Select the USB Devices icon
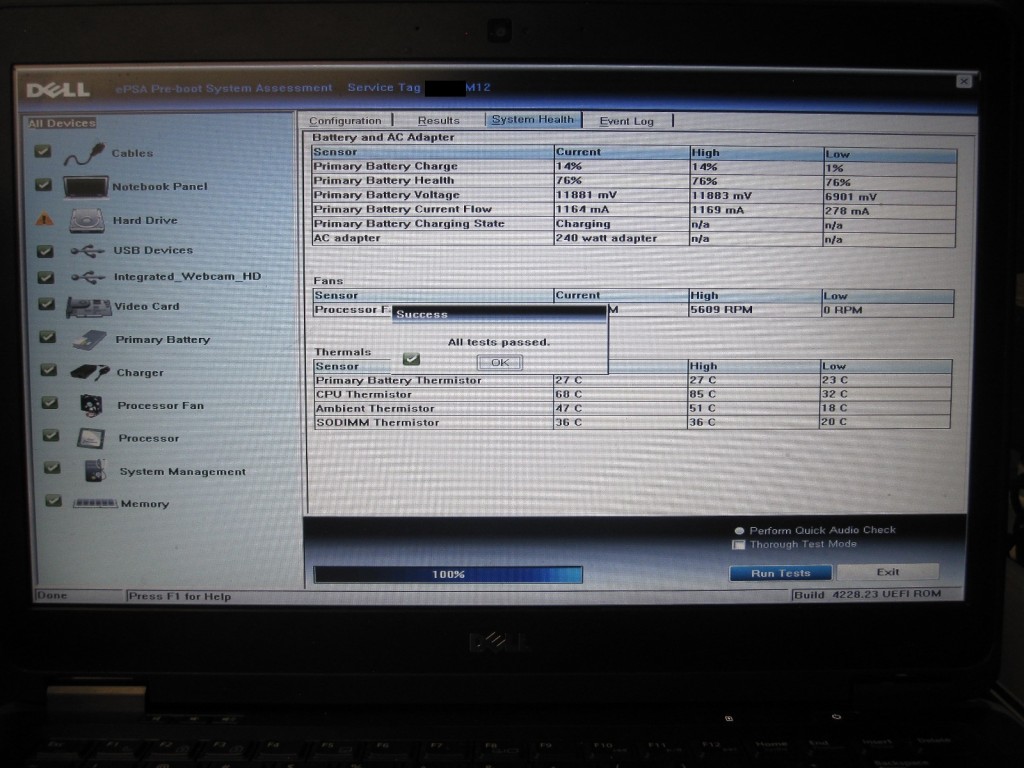 click(88, 251)
